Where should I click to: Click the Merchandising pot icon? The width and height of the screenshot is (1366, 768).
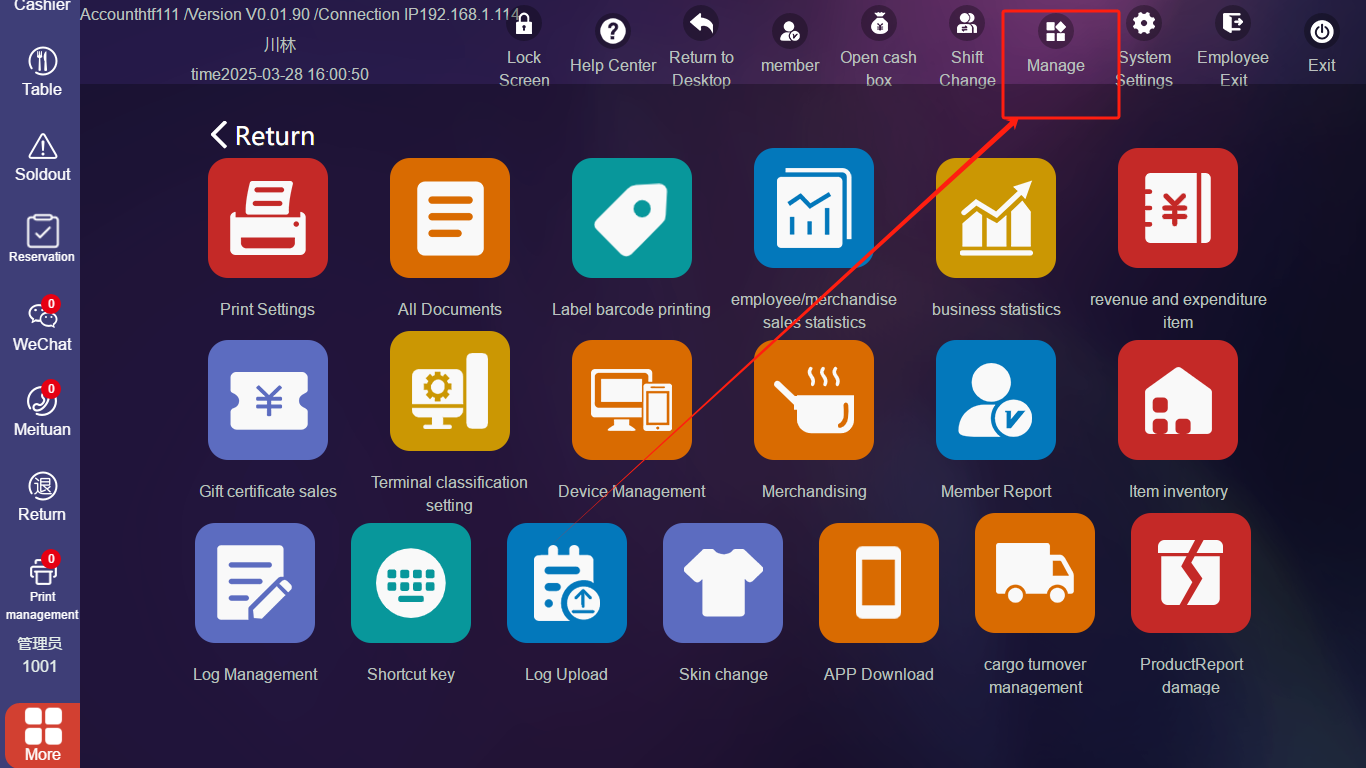coord(813,400)
